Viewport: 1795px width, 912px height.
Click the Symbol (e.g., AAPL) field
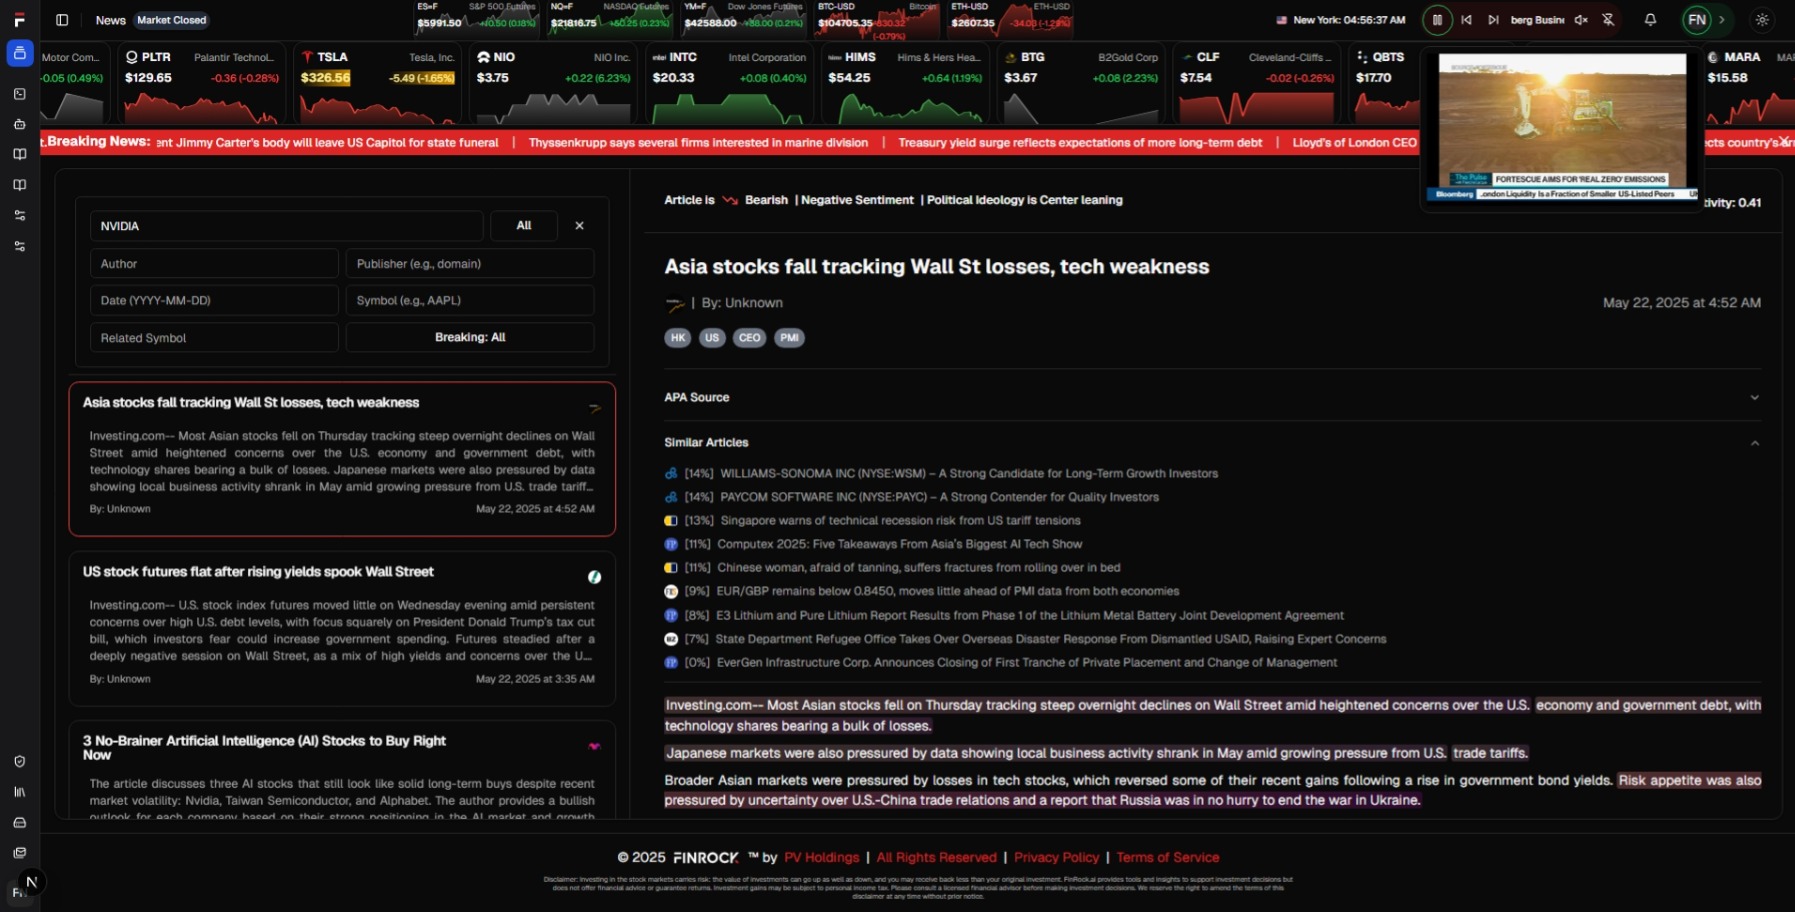tap(470, 300)
